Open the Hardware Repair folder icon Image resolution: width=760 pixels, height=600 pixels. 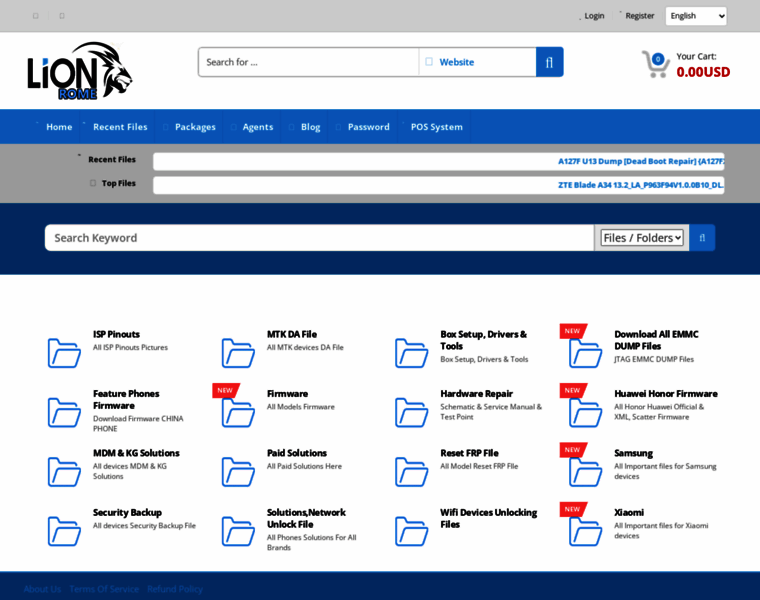pyautogui.click(x=411, y=411)
